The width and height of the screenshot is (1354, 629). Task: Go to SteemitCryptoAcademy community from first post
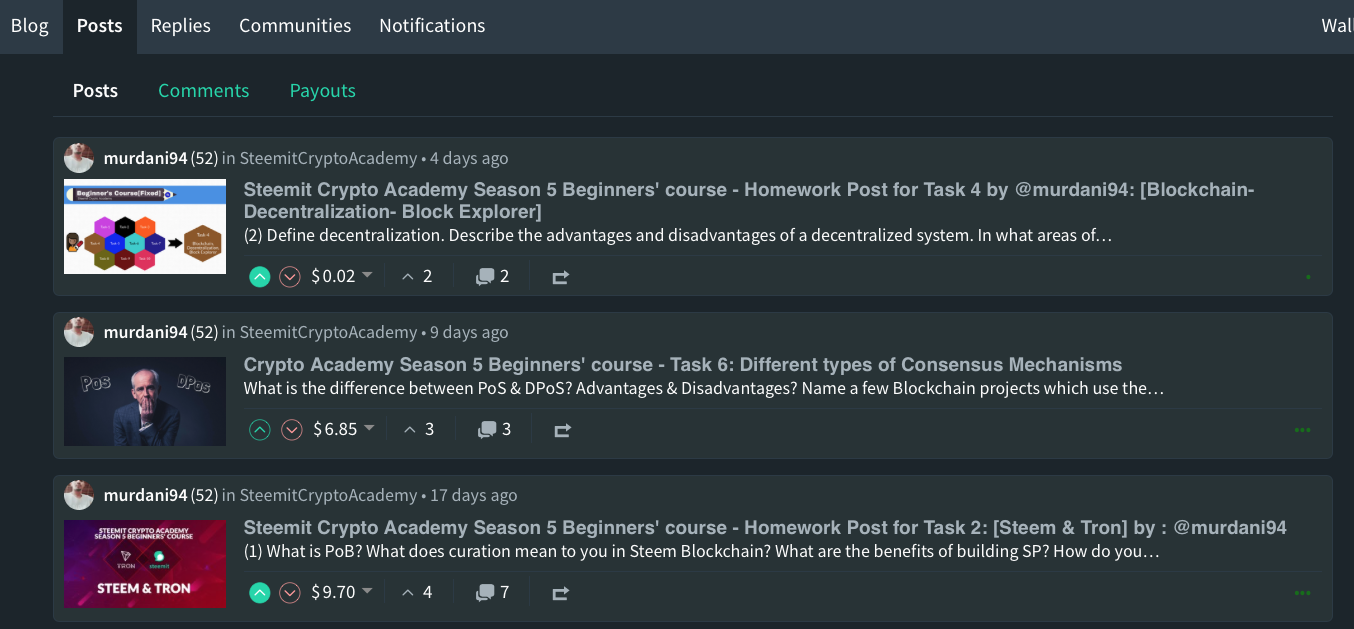tap(328, 158)
